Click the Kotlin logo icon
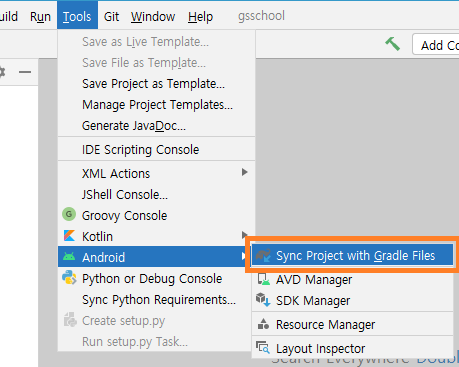This screenshot has height=367, width=459. point(69,236)
